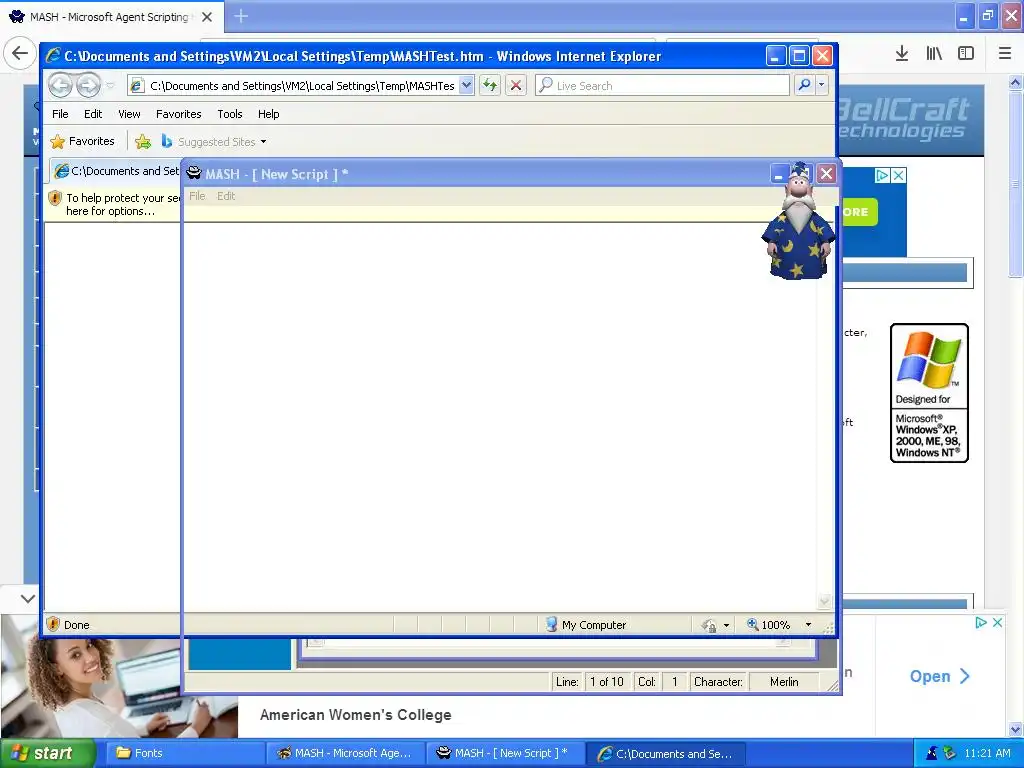Viewport: 1024px width, 768px height.
Task: Open the Firefox library icon
Action: coord(934,54)
